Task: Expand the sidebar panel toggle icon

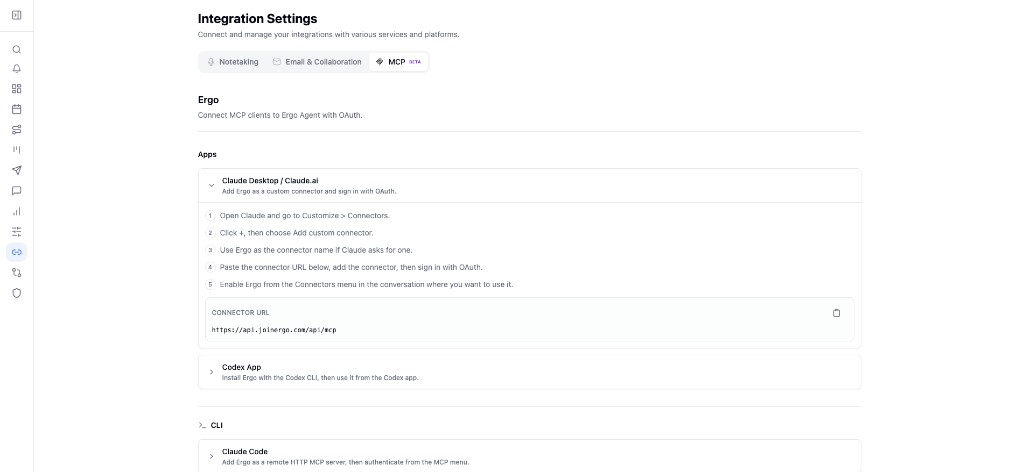Action: click(x=17, y=15)
